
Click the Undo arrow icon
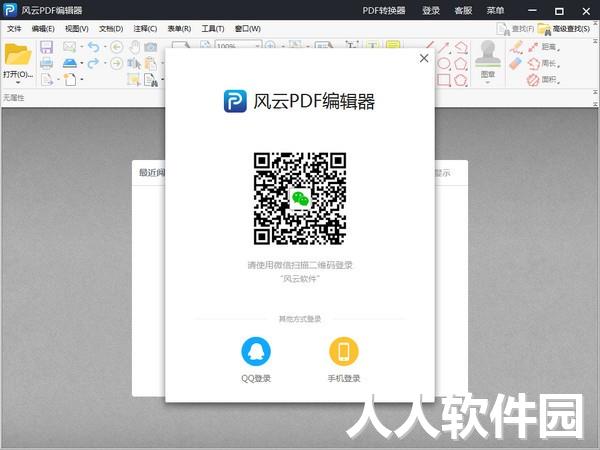click(93, 47)
